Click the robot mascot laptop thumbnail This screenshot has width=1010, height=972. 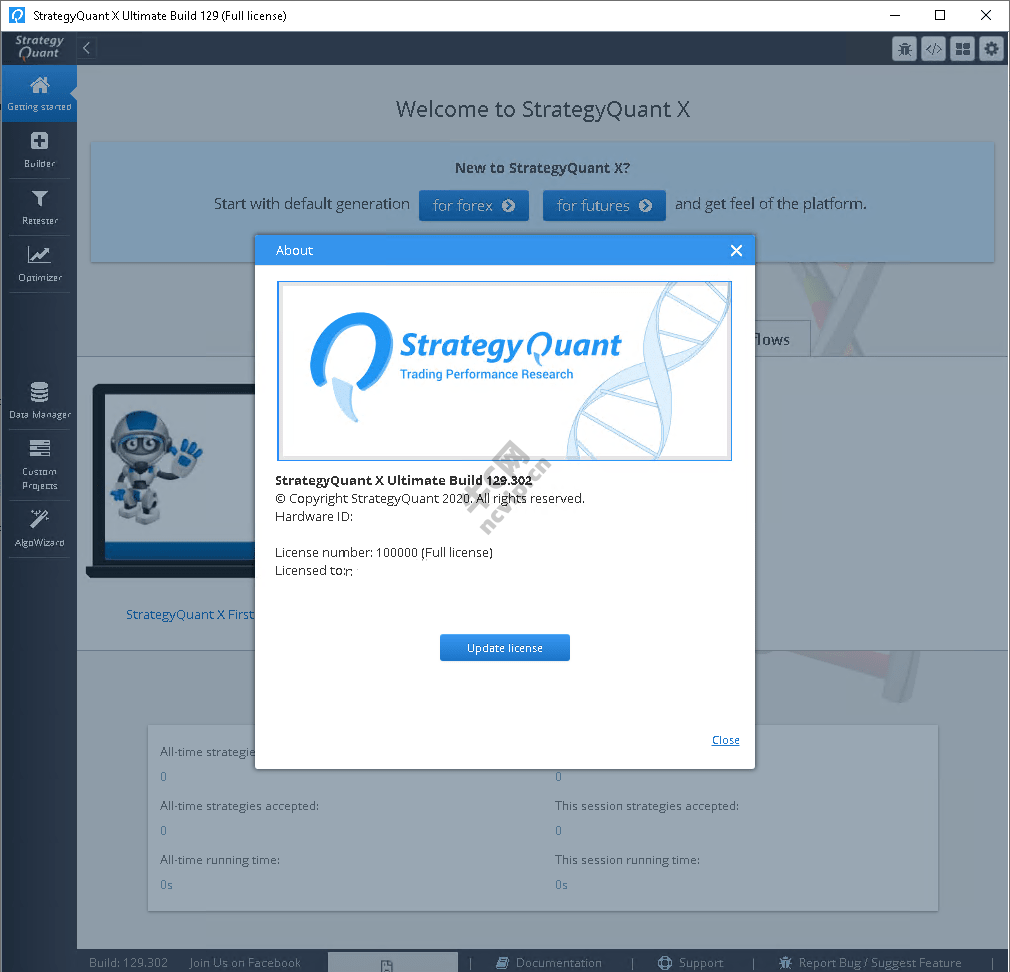pyautogui.click(x=171, y=480)
